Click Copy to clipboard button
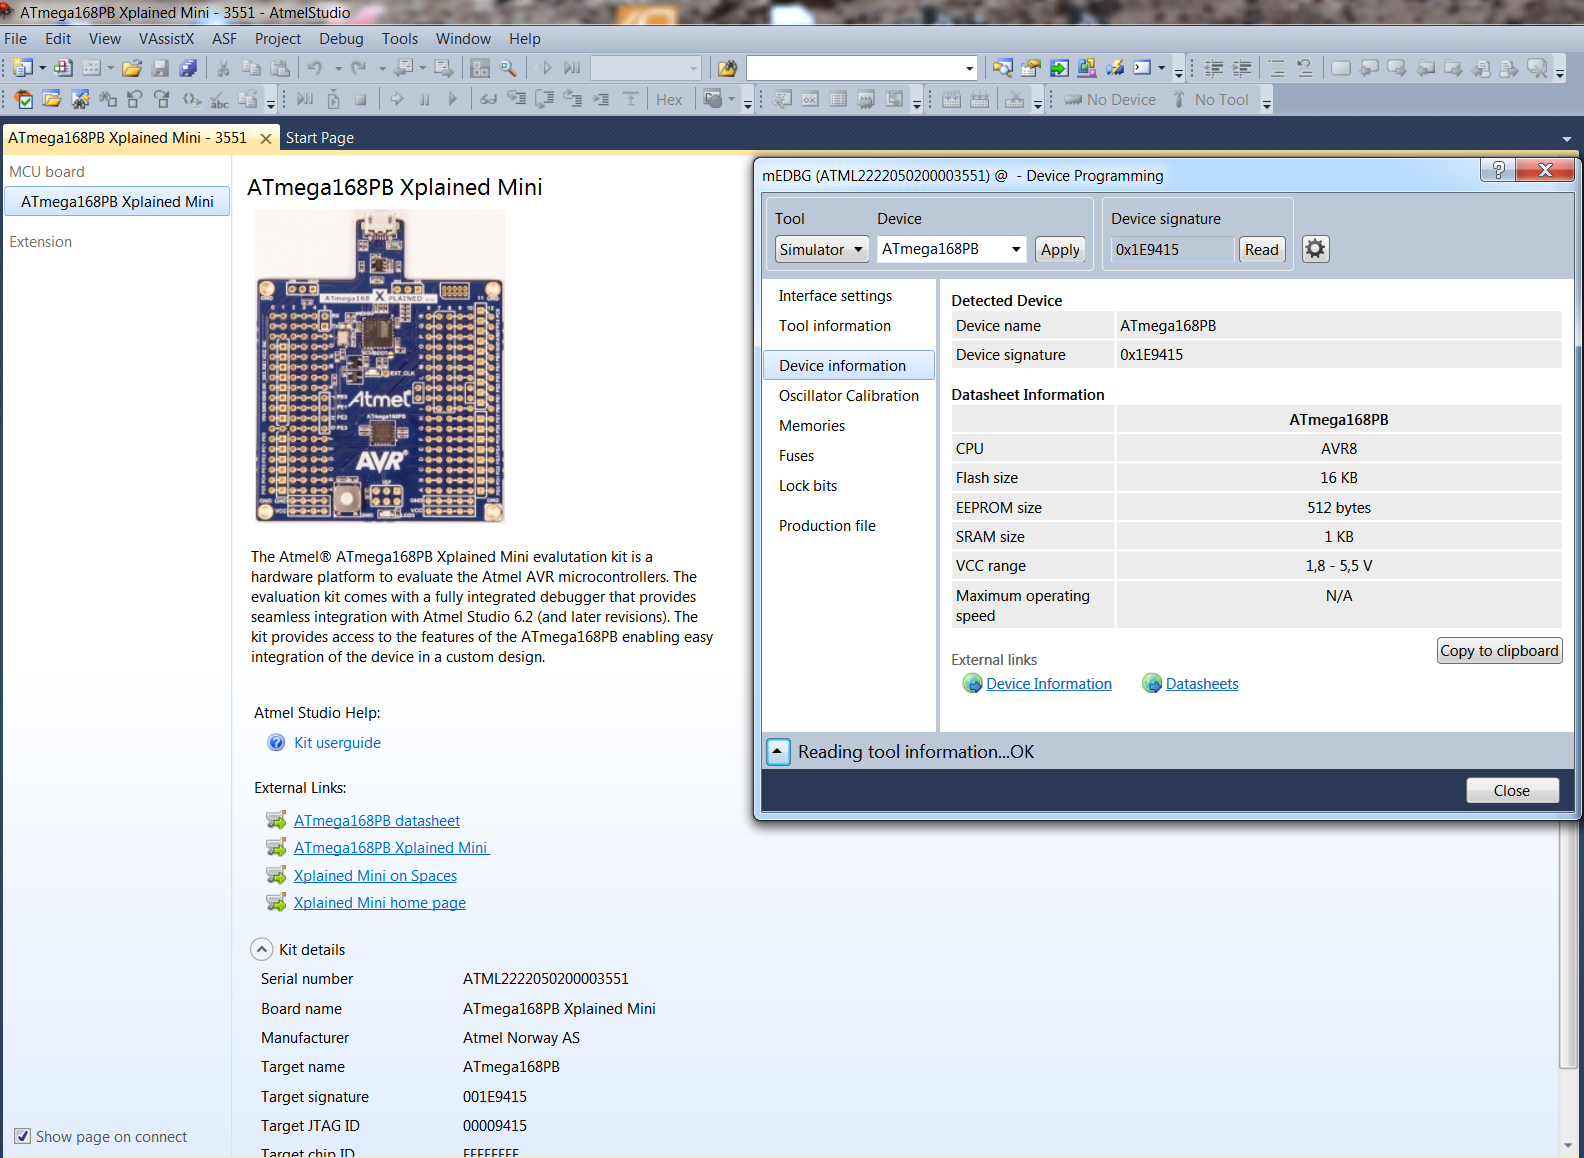Screen dimensions: 1584x1158 [x=1499, y=651]
